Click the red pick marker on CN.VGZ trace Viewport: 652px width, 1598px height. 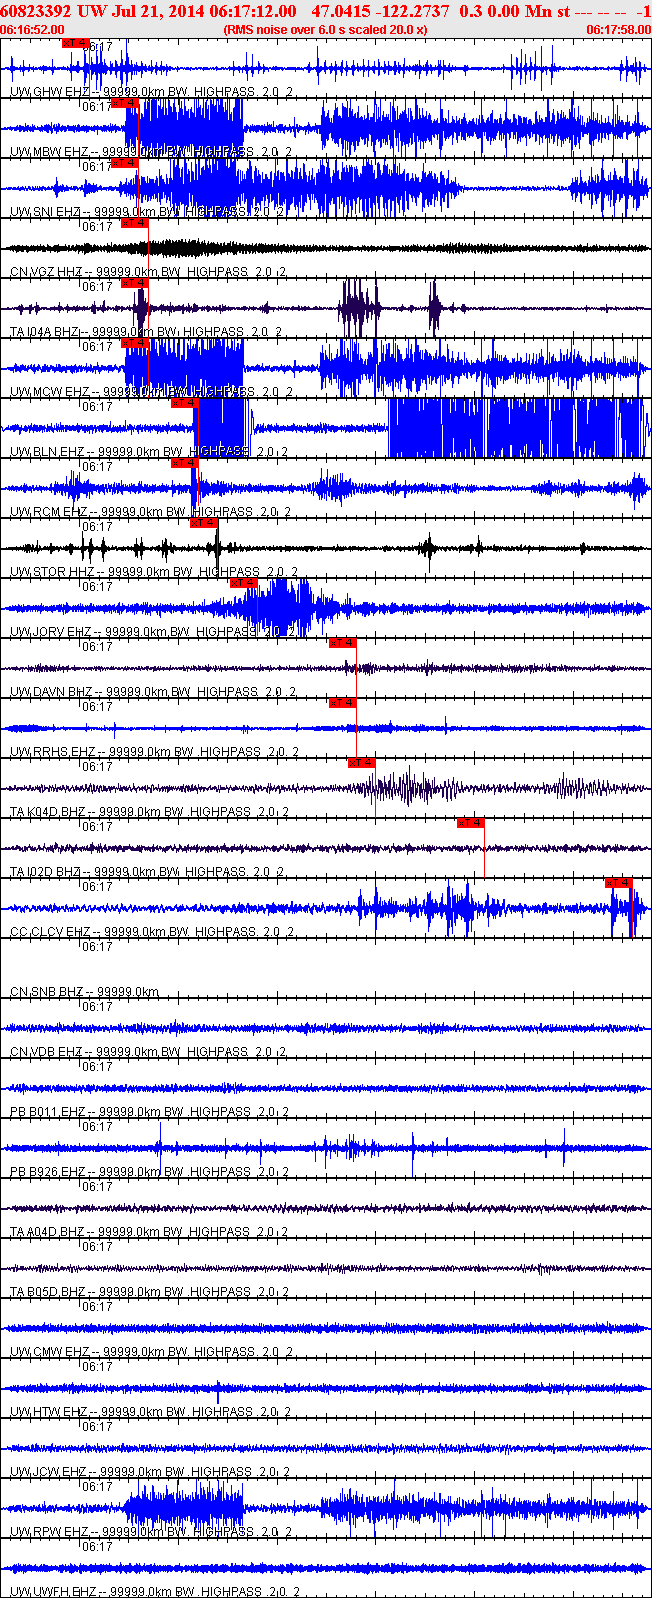135,223
